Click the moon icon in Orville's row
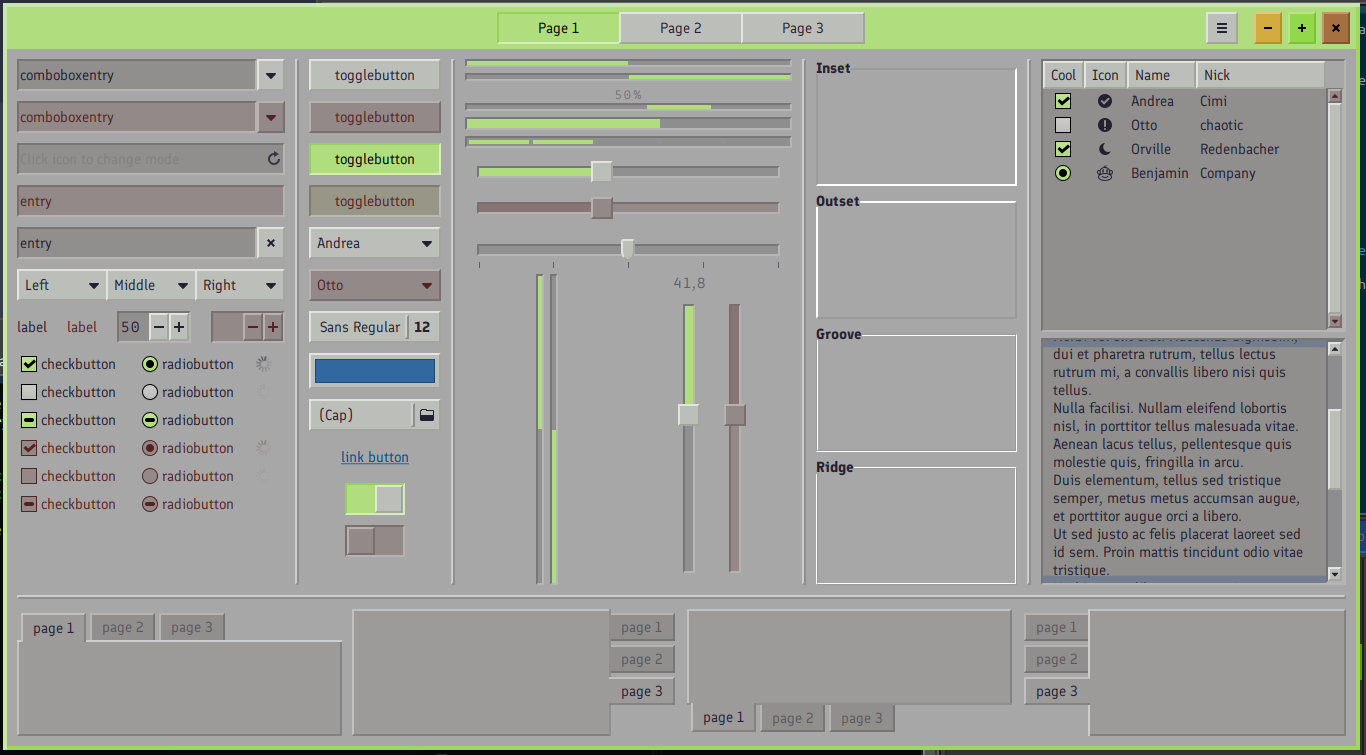The width and height of the screenshot is (1366, 755). tap(1105, 149)
